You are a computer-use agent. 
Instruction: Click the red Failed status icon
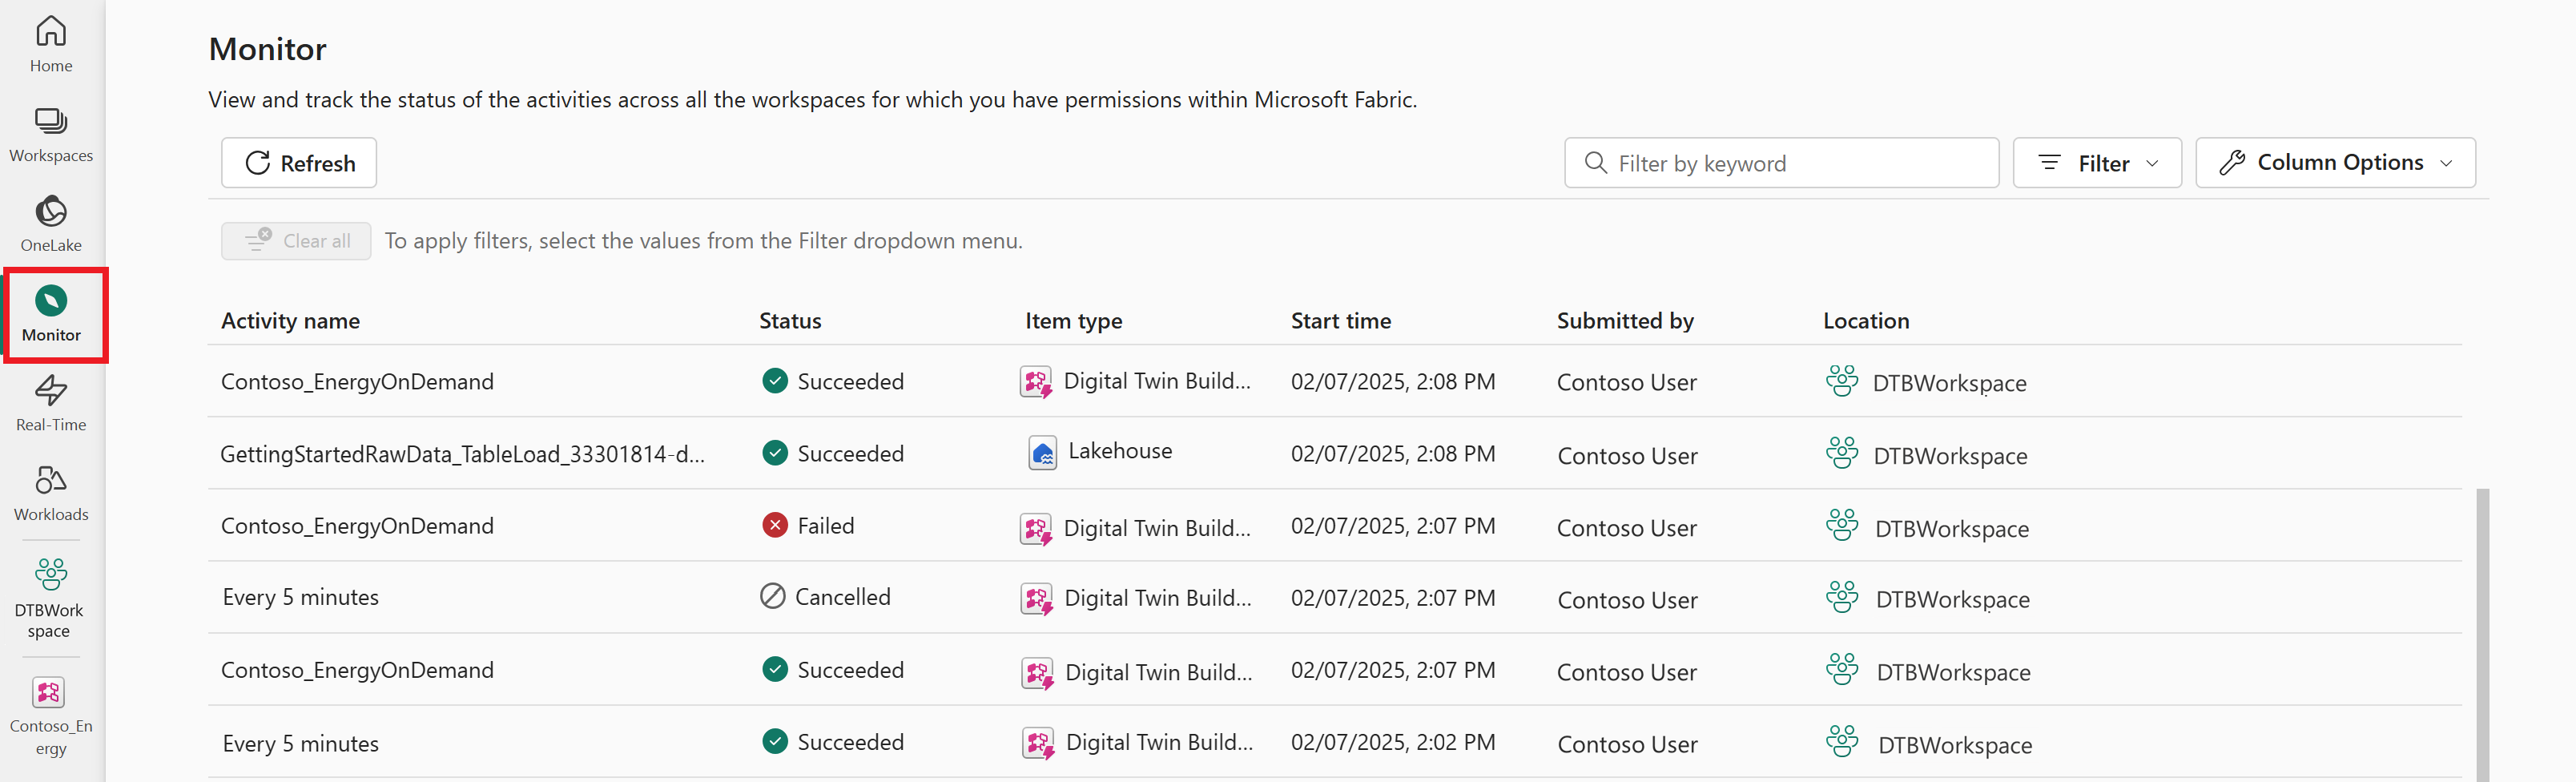pos(774,525)
